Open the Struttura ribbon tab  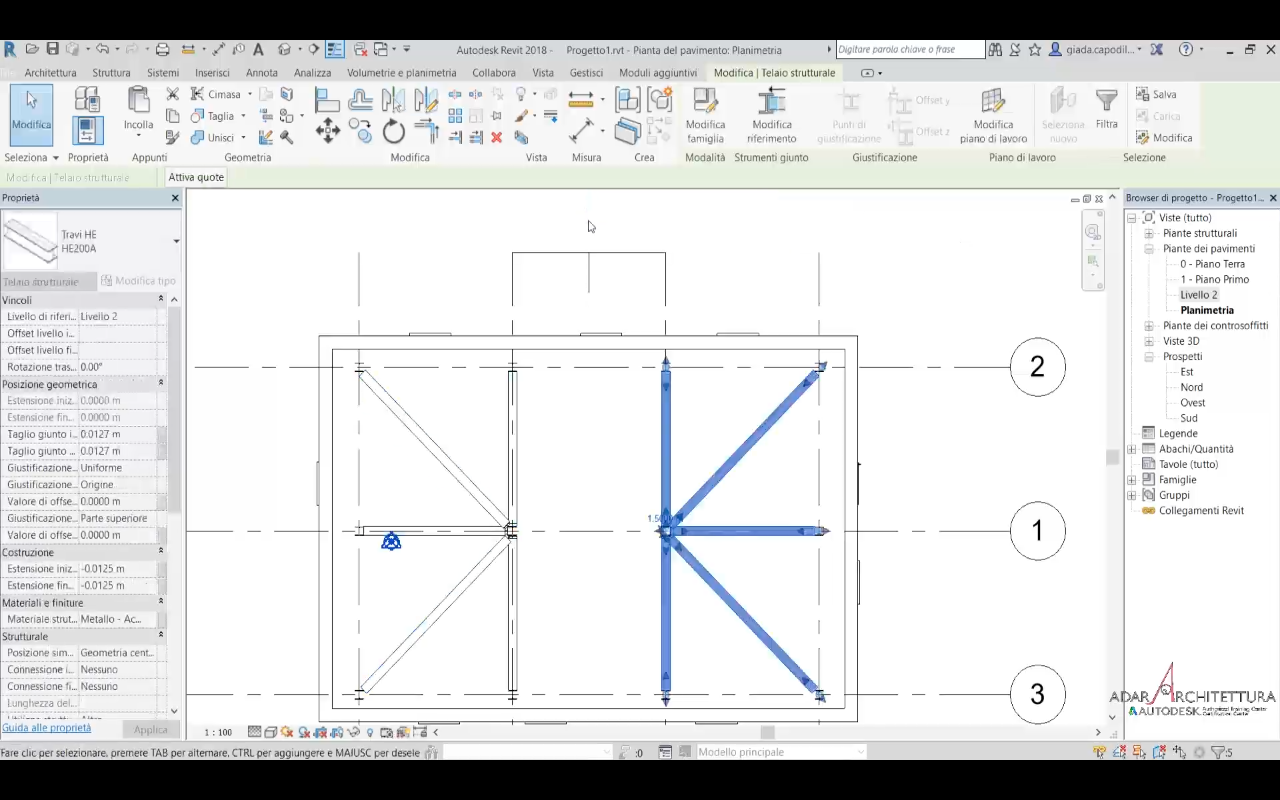(x=111, y=73)
